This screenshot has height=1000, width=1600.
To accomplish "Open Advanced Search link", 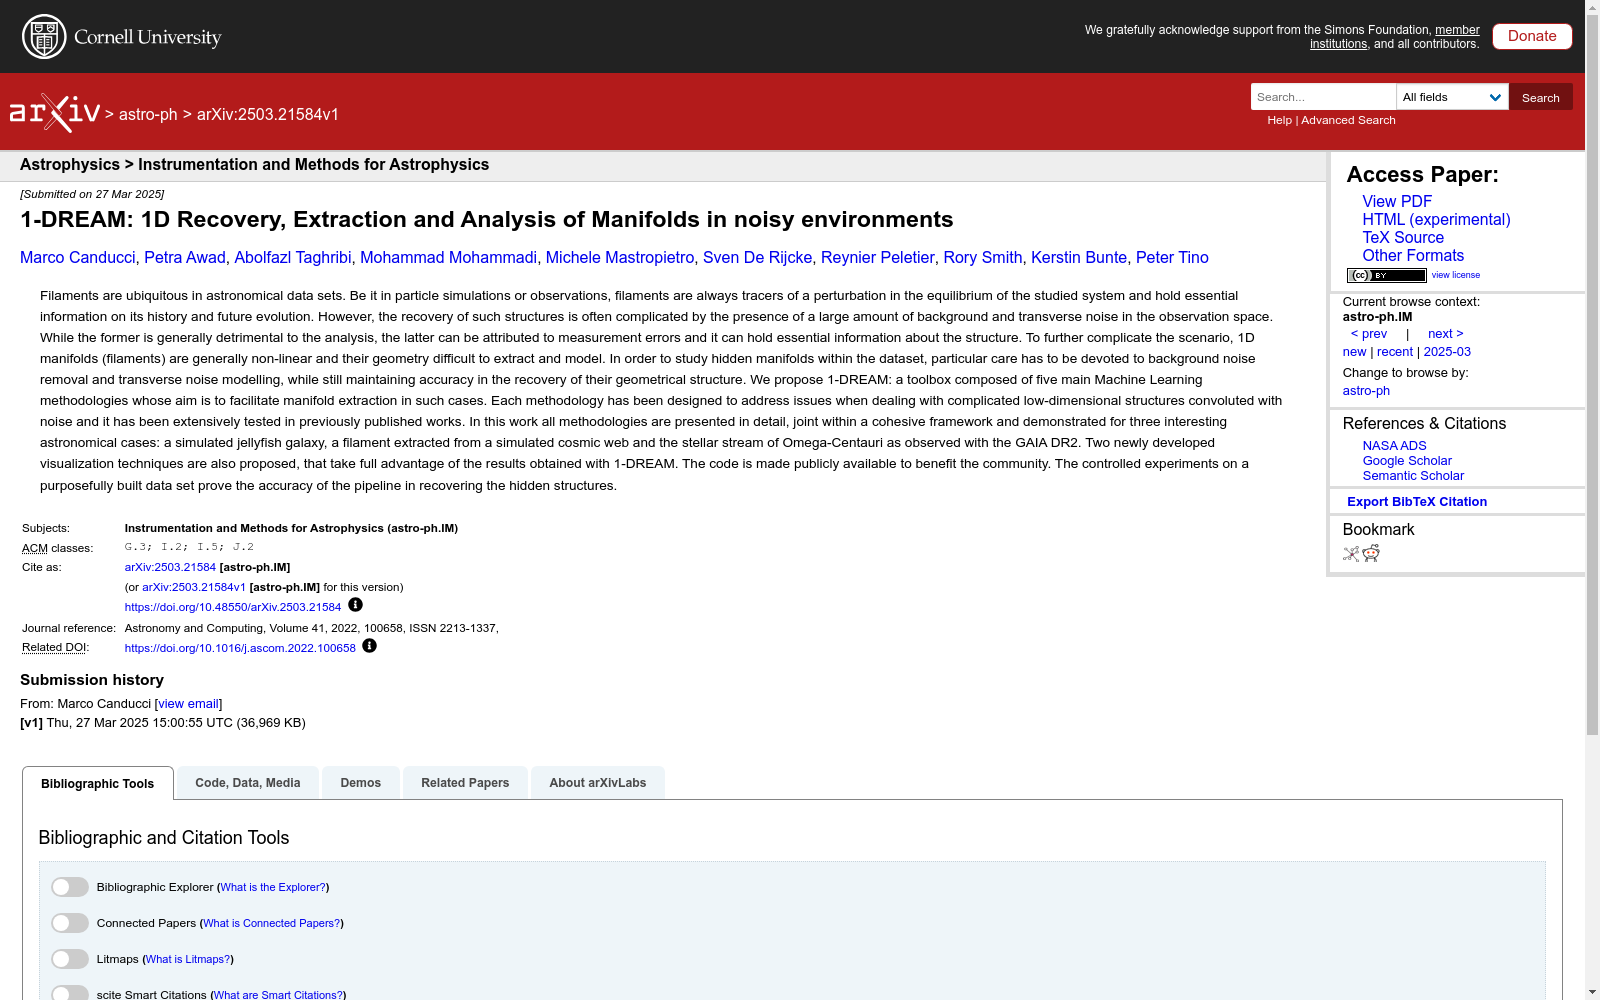I will tap(1348, 120).
